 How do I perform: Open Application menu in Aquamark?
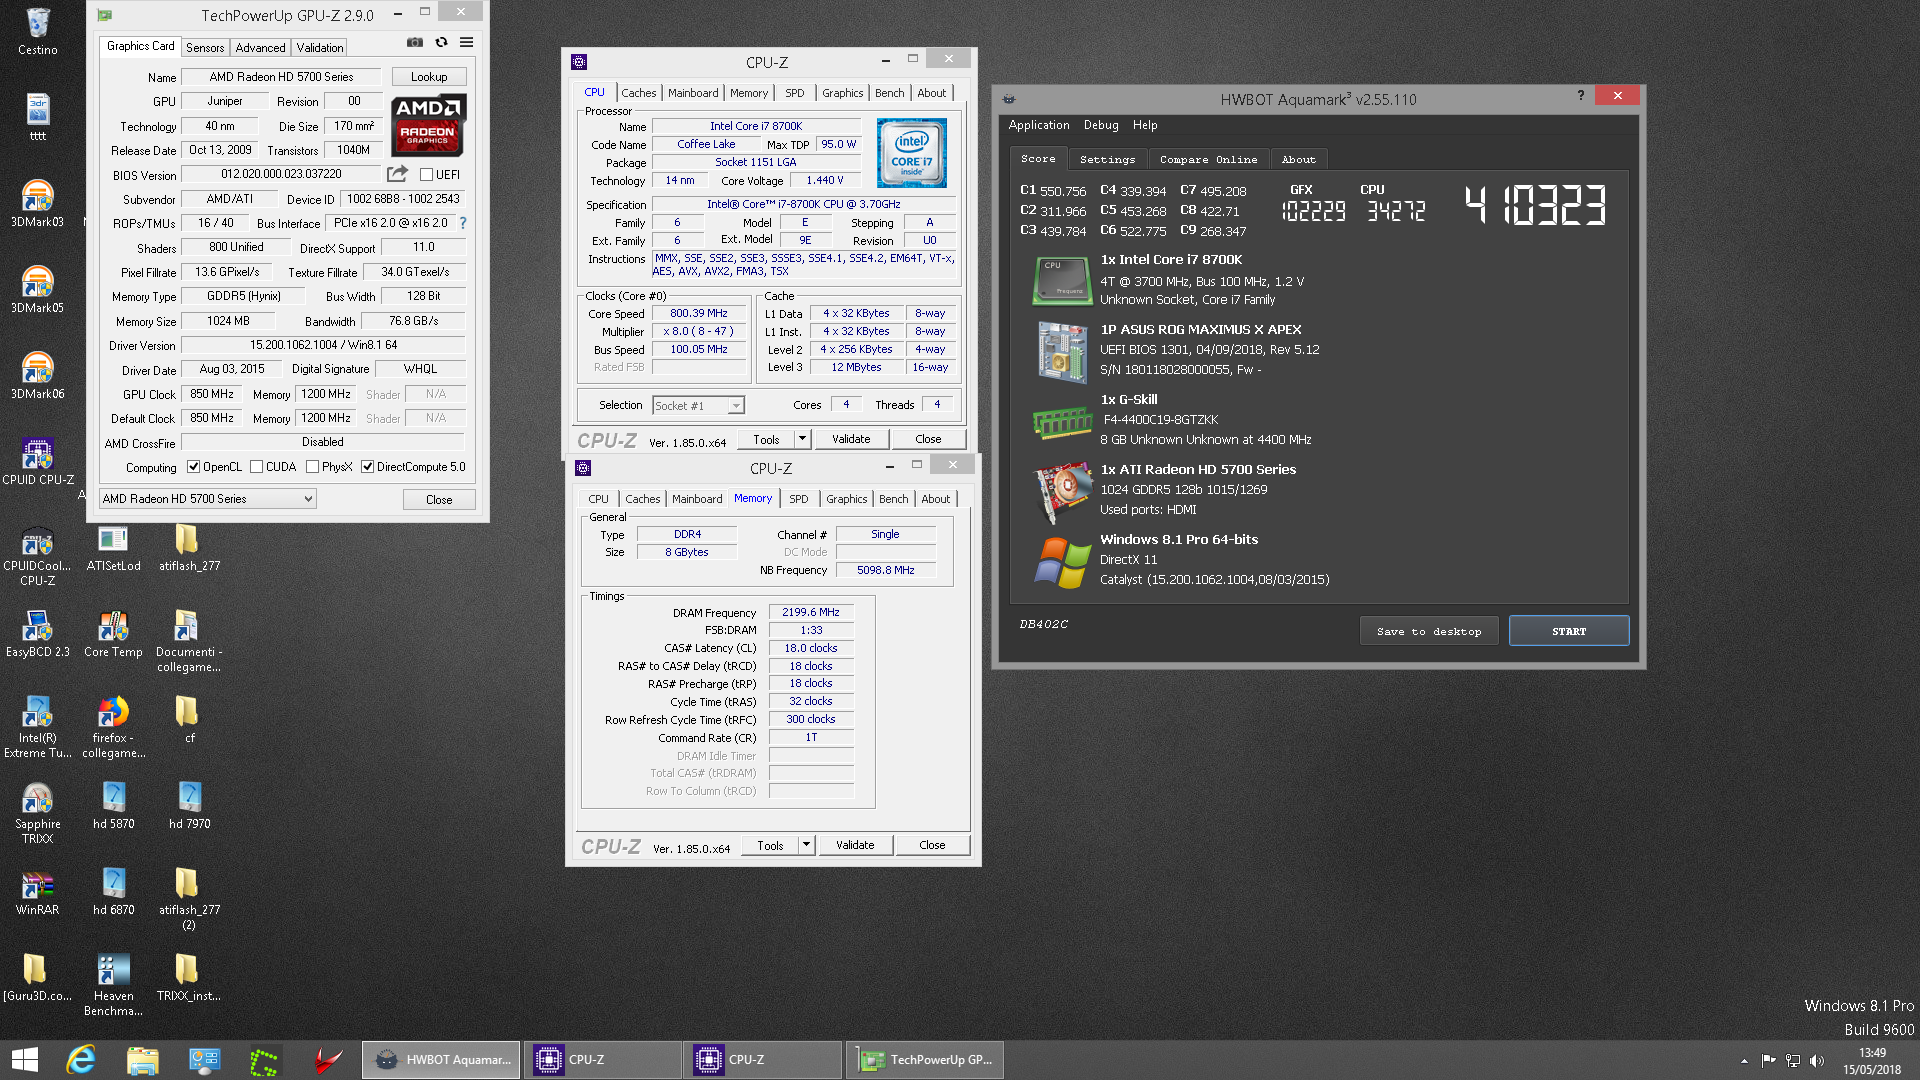(1039, 125)
